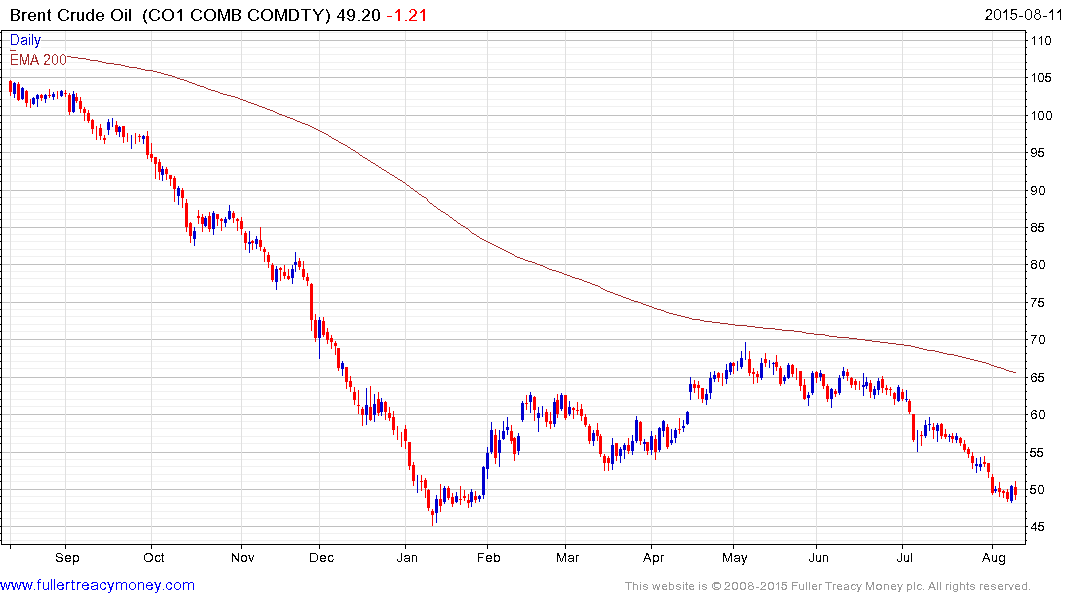Viewport: 1075px width, 600px height.
Task: Select the Dec month axis label
Action: point(321,557)
